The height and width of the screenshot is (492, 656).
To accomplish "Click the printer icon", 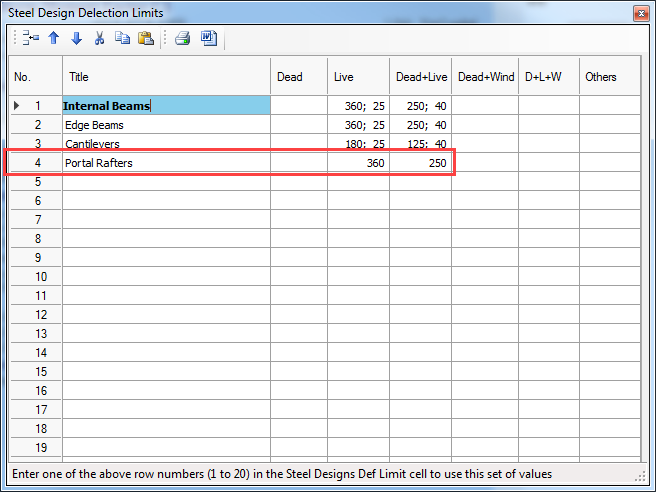I will point(182,39).
